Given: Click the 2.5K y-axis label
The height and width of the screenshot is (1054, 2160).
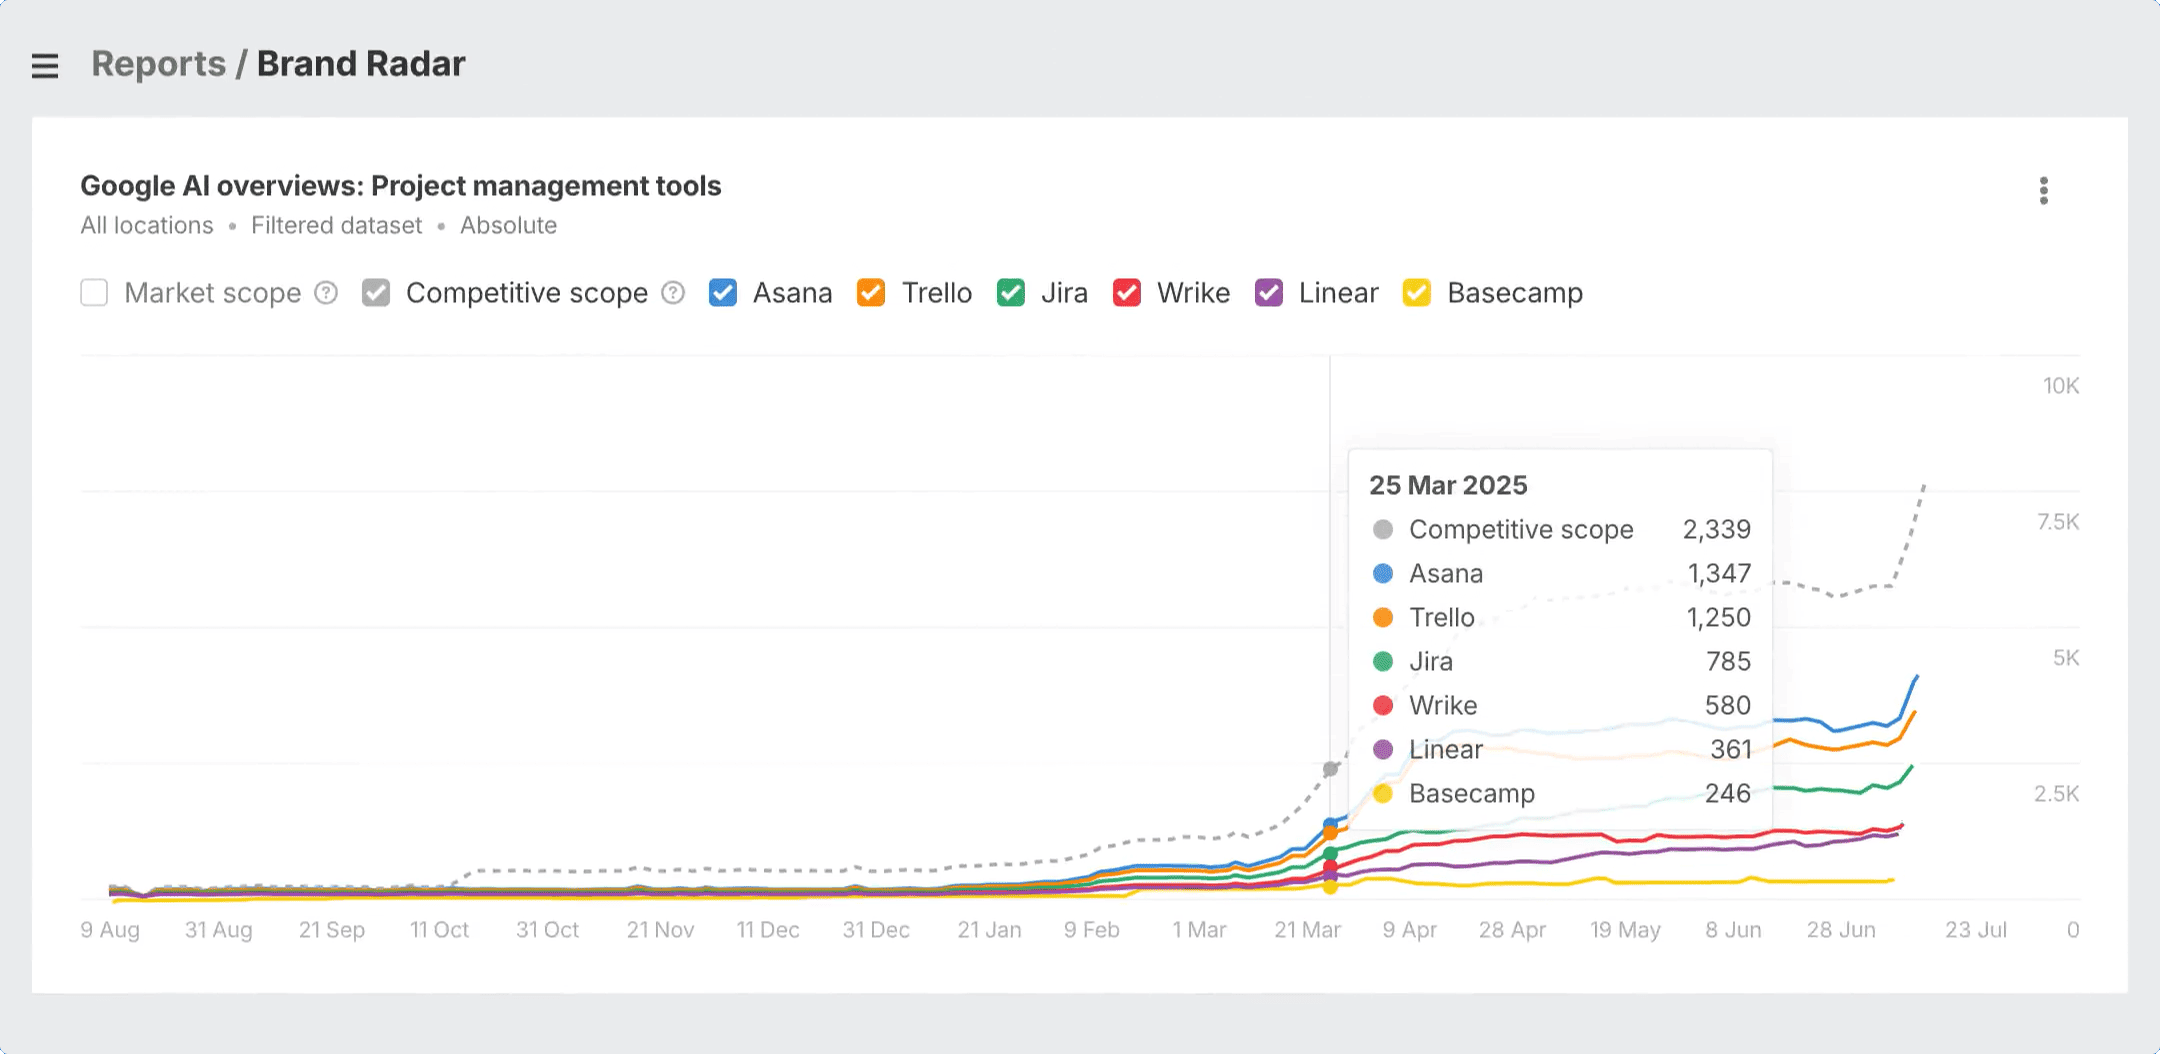Looking at the screenshot, I should 2057,794.
